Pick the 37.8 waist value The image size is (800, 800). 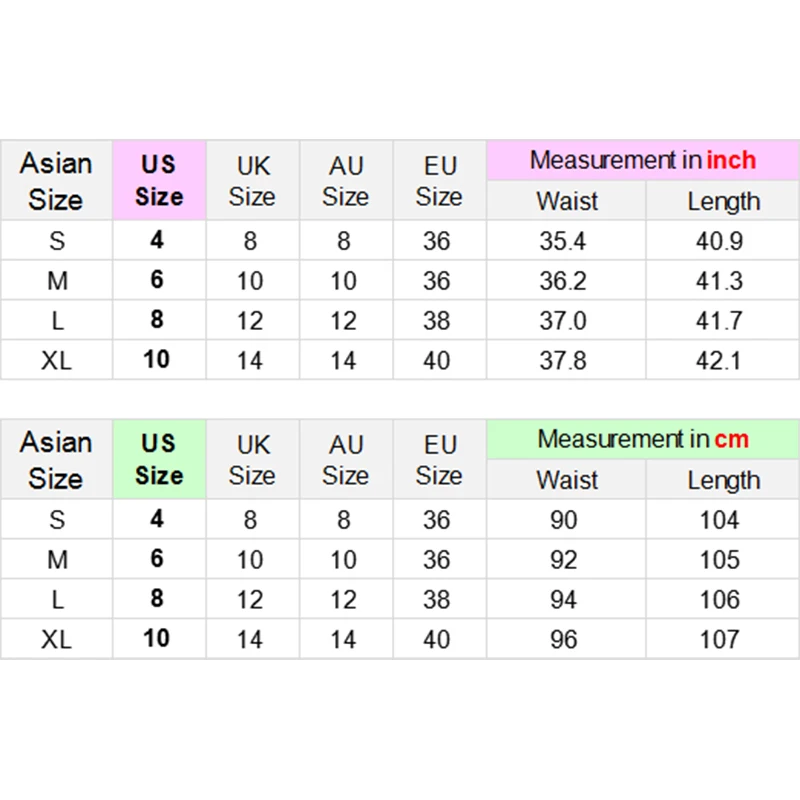pos(563,360)
